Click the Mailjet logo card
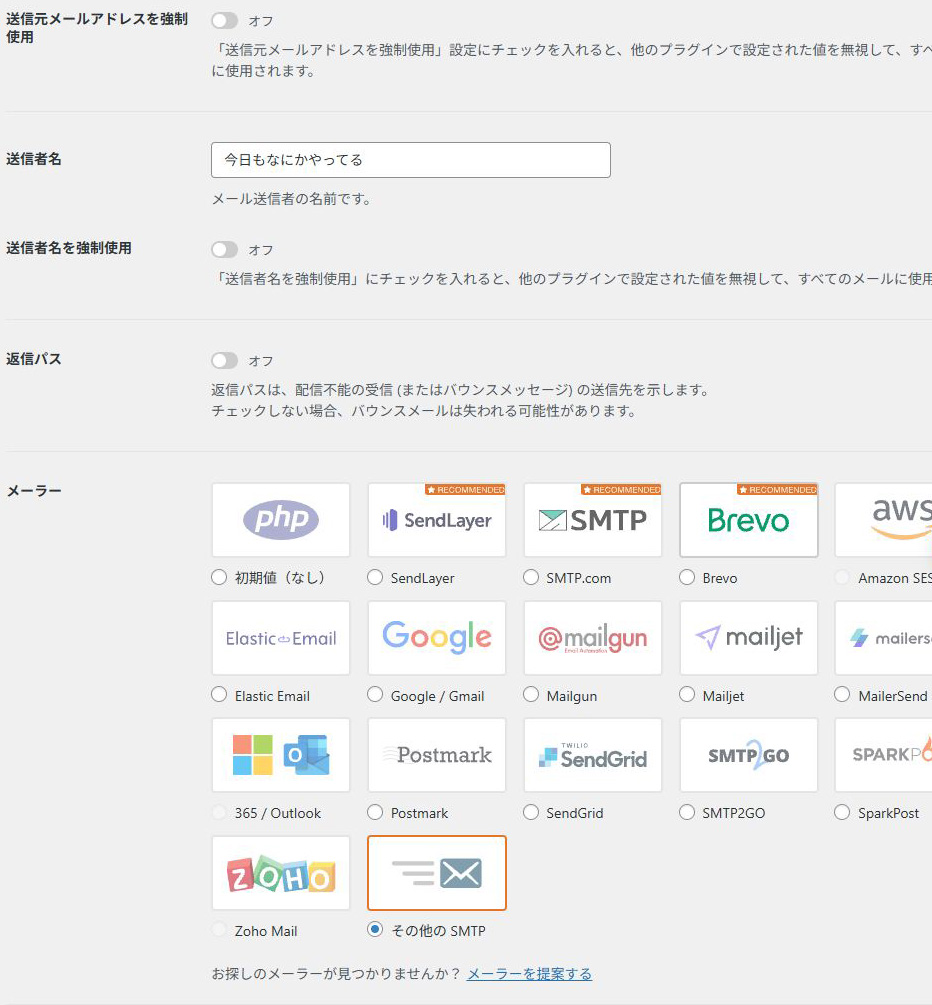The width and height of the screenshot is (932, 1005). (x=749, y=638)
